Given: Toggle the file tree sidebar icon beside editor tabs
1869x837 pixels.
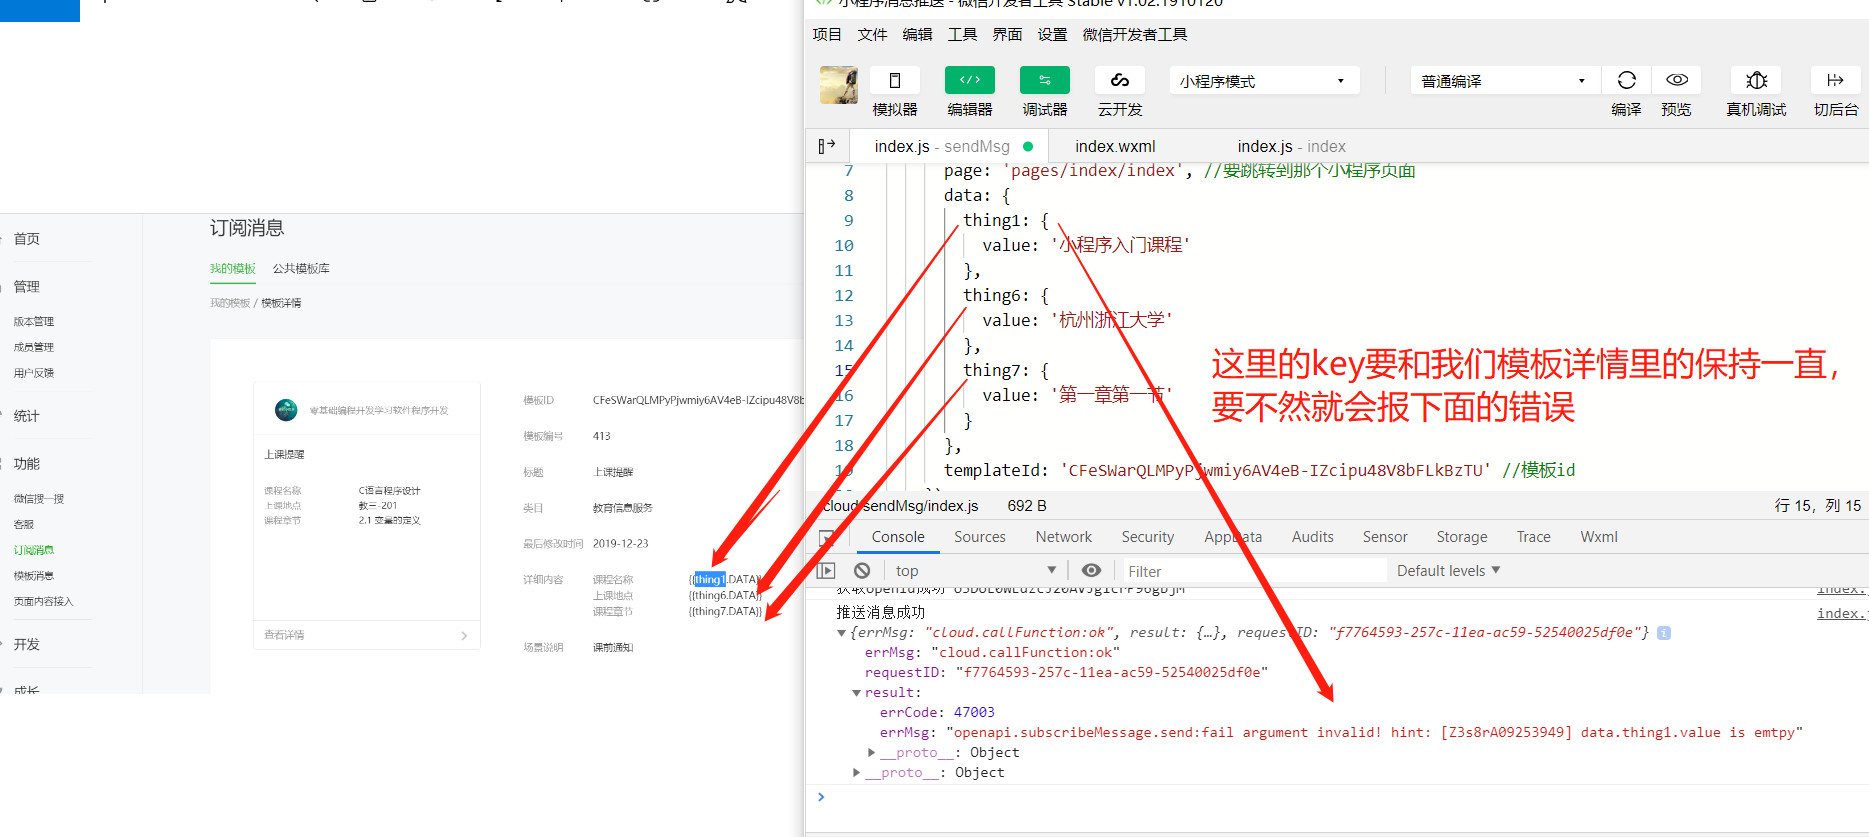Looking at the screenshot, I should (x=827, y=146).
